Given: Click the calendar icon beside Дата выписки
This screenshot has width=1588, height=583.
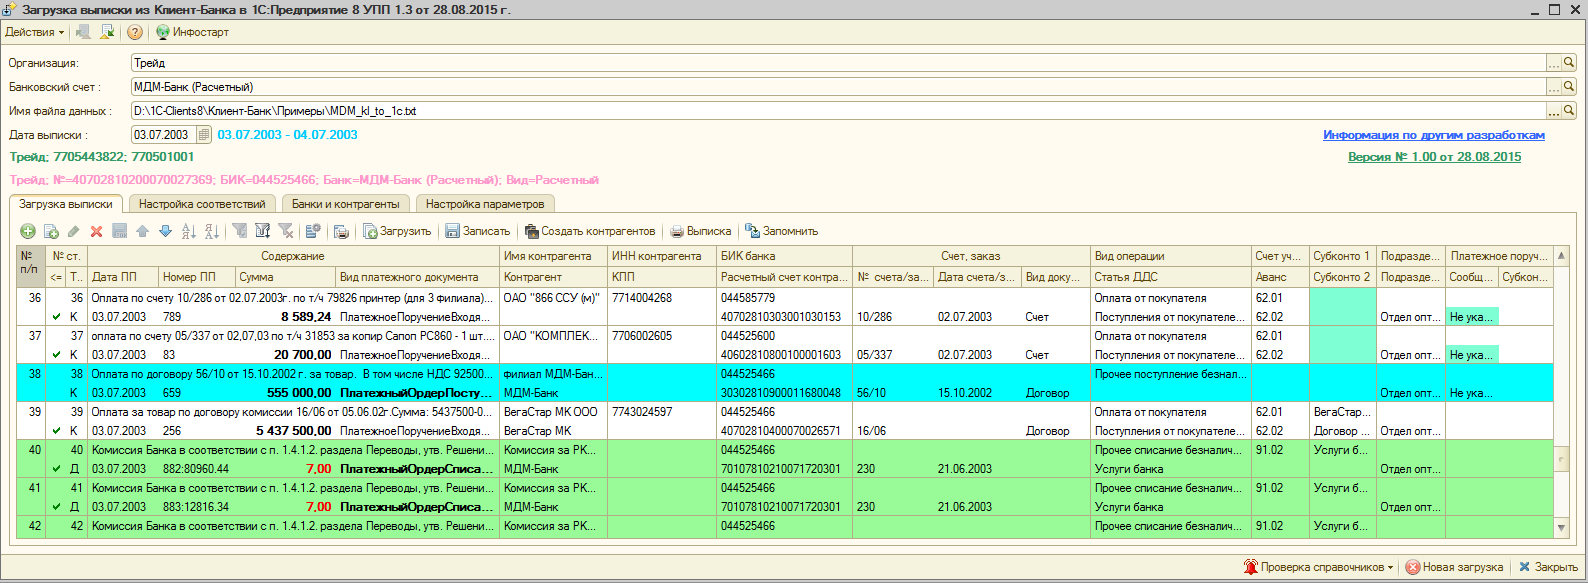Looking at the screenshot, I should pyautogui.click(x=204, y=135).
